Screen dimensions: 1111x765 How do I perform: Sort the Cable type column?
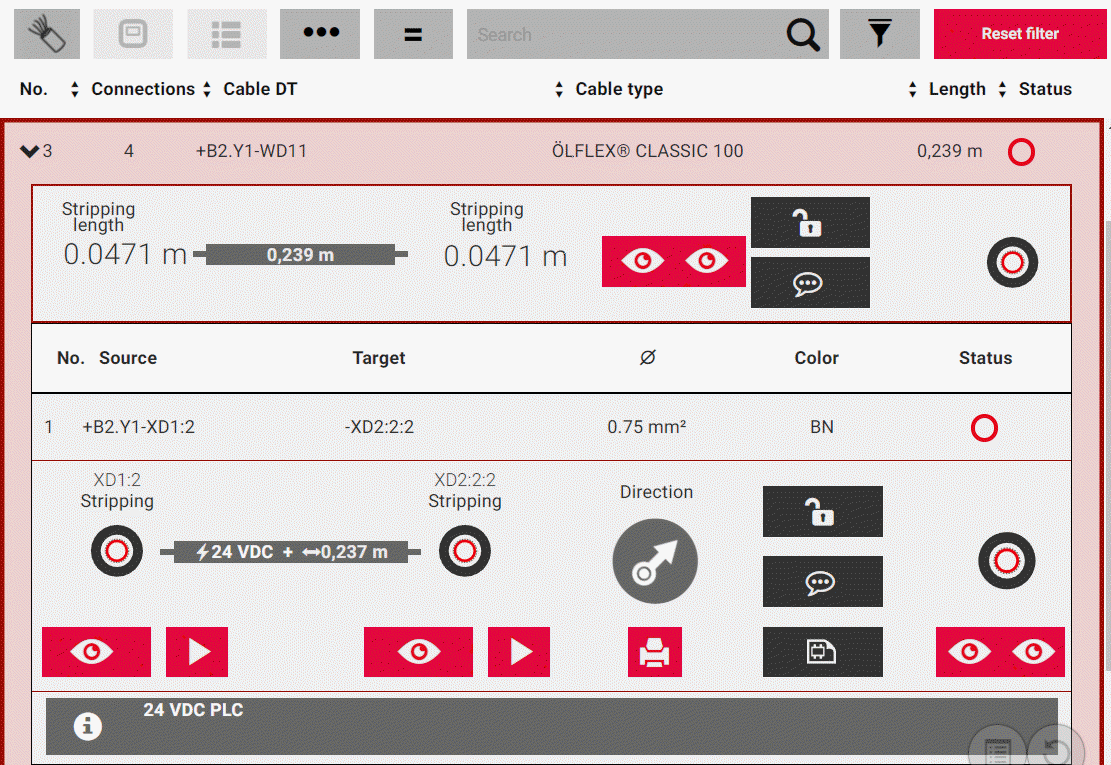[558, 88]
